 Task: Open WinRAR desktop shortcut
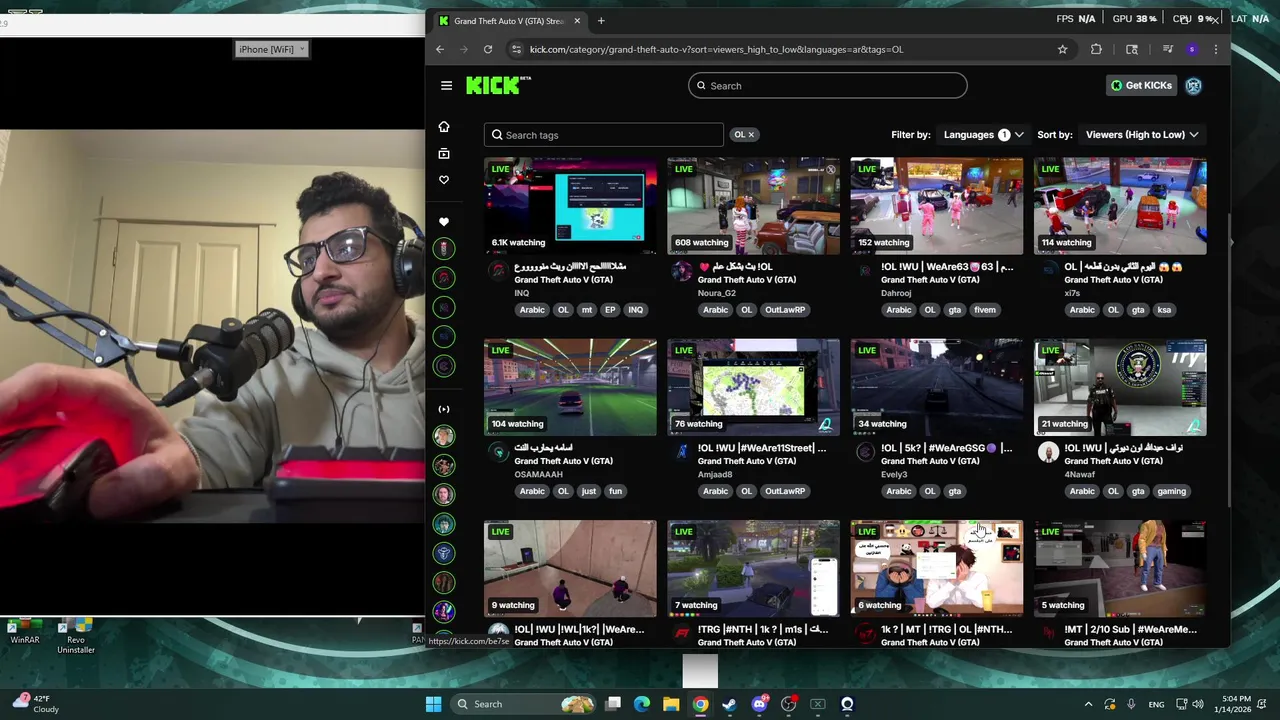pos(25,632)
